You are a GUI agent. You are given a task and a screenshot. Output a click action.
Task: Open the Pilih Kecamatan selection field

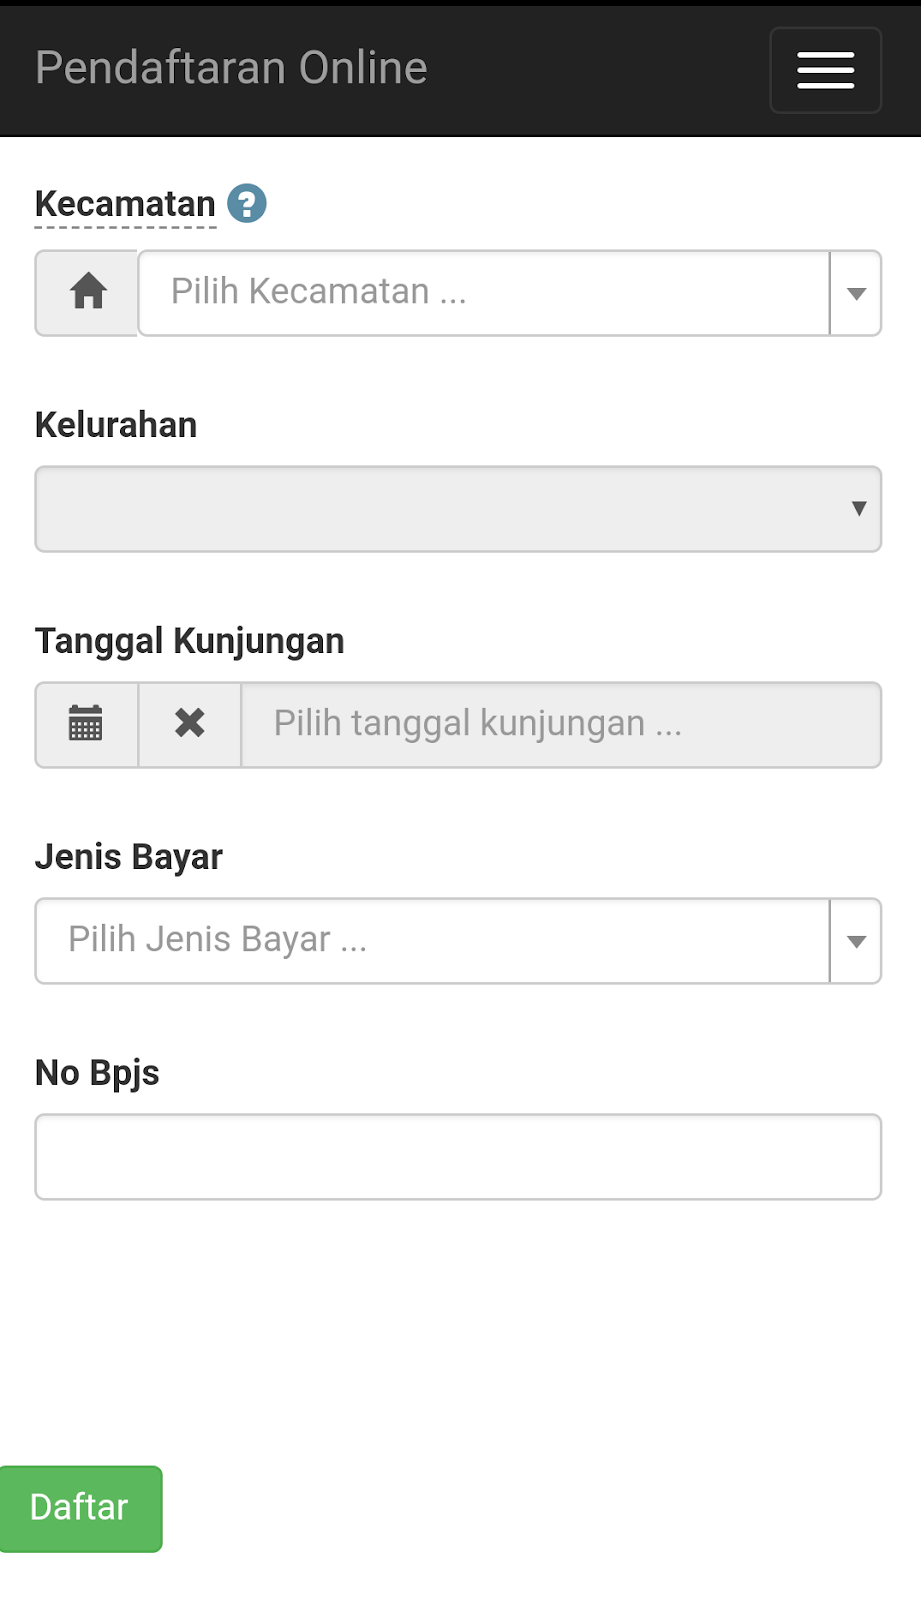pyautogui.click(x=483, y=293)
